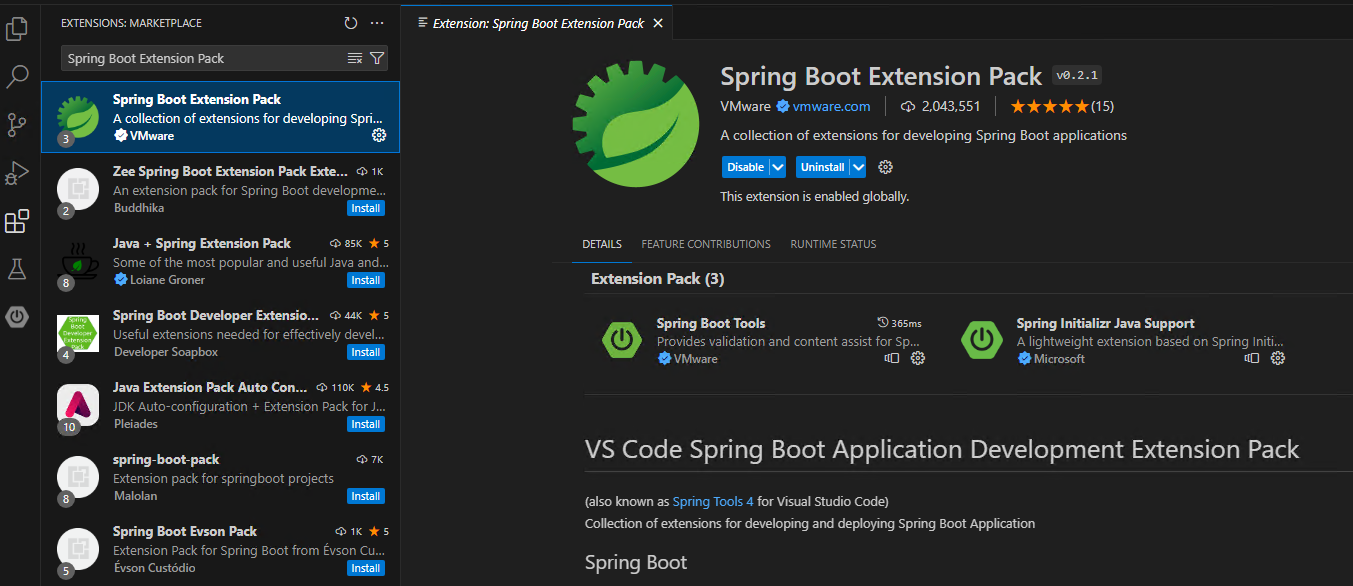This screenshot has height=586, width=1353.
Task: Install the Java + Spring Extension Pack
Action: pyautogui.click(x=366, y=280)
